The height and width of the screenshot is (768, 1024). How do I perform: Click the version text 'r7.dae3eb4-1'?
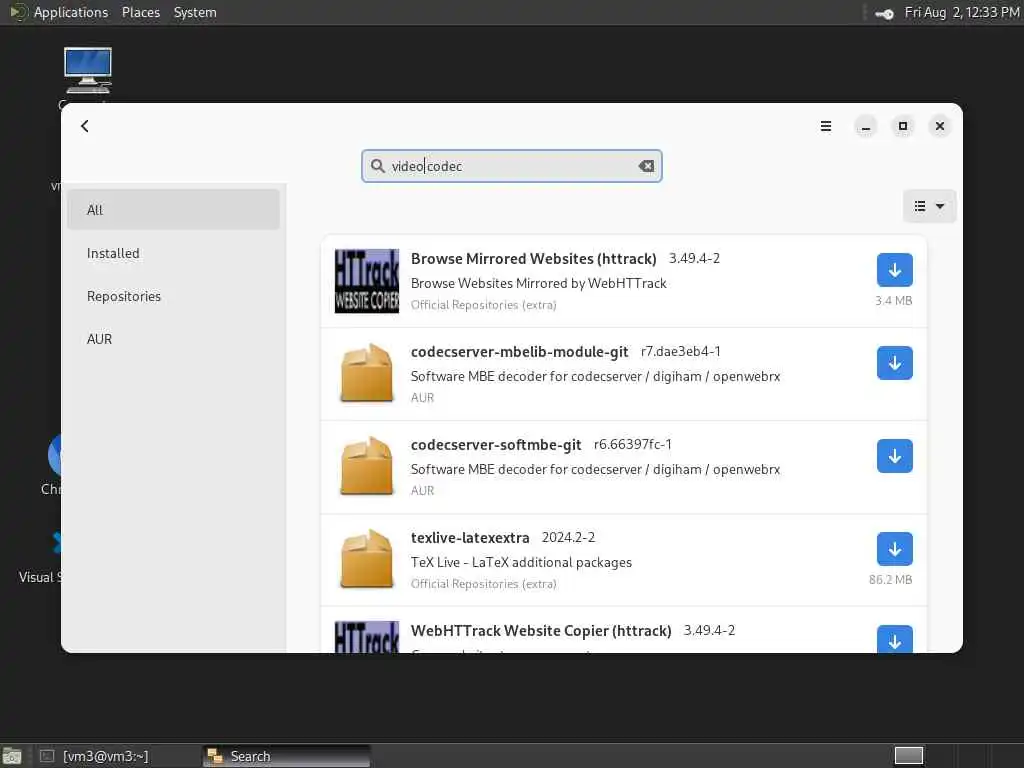tap(680, 351)
